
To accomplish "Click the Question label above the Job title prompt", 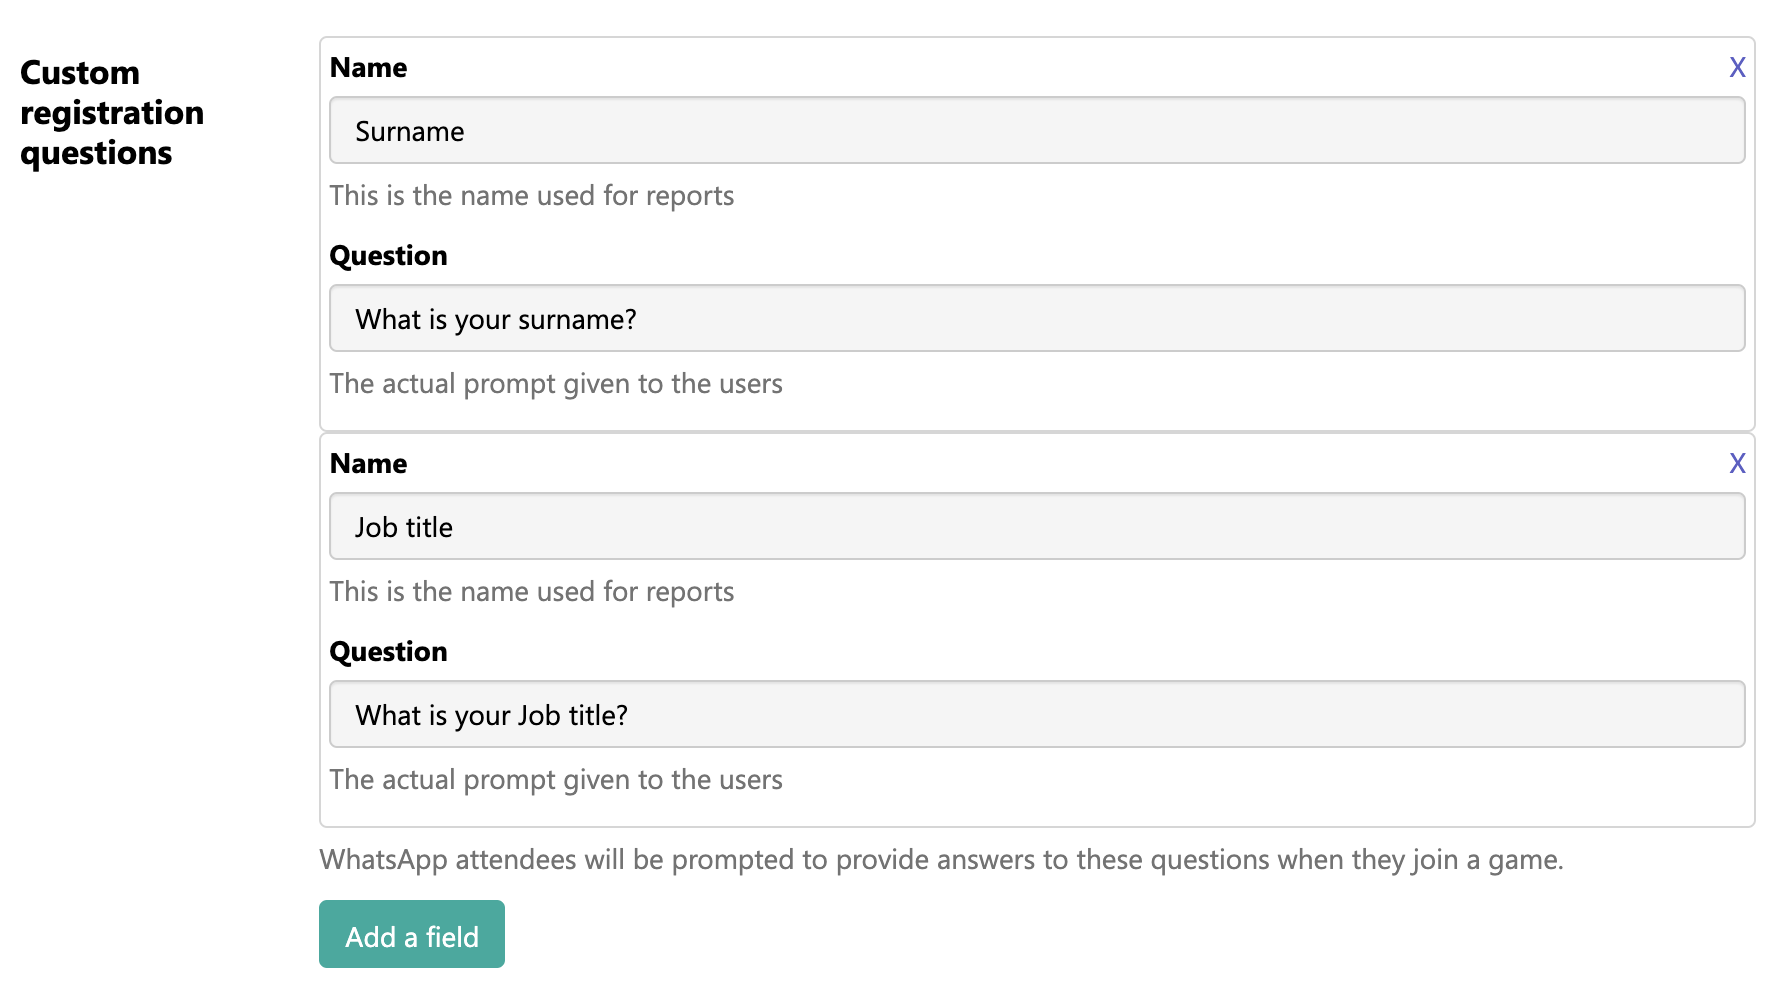I will pos(388,652).
